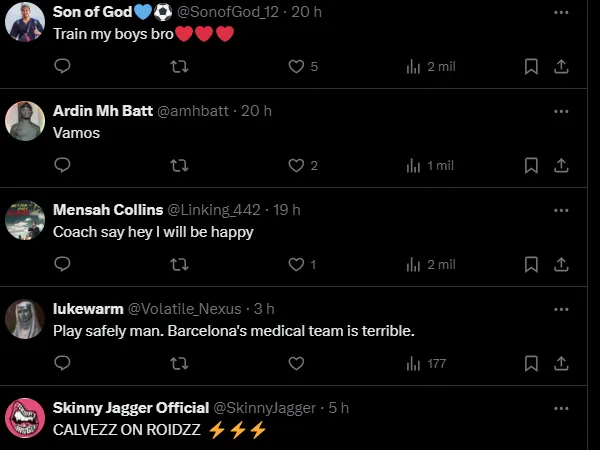600x450 pixels.
Task: Like Mensah Collins' tweet
Action: point(296,264)
